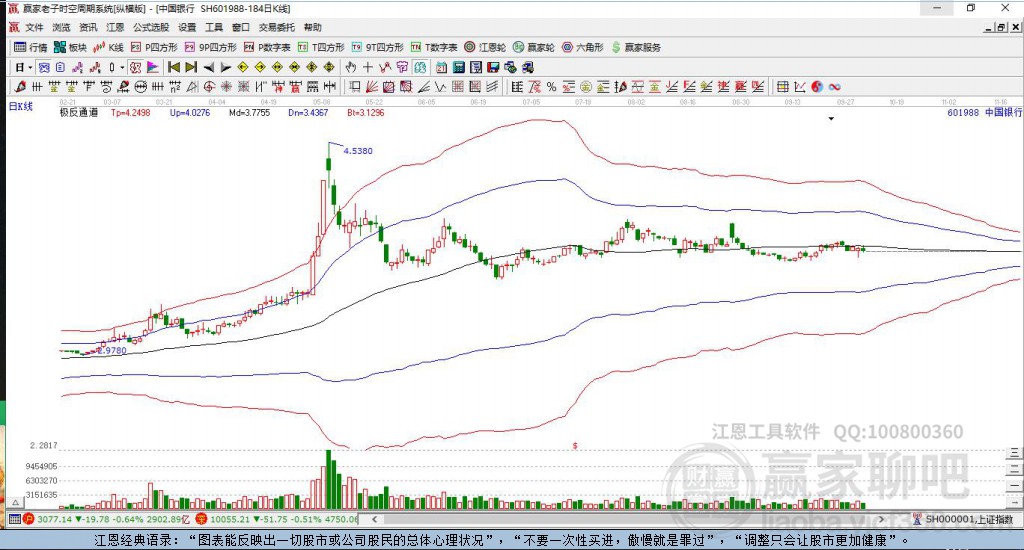1024x550 pixels.
Task: Open the 赢家轮 wheel tool
Action: (534, 47)
